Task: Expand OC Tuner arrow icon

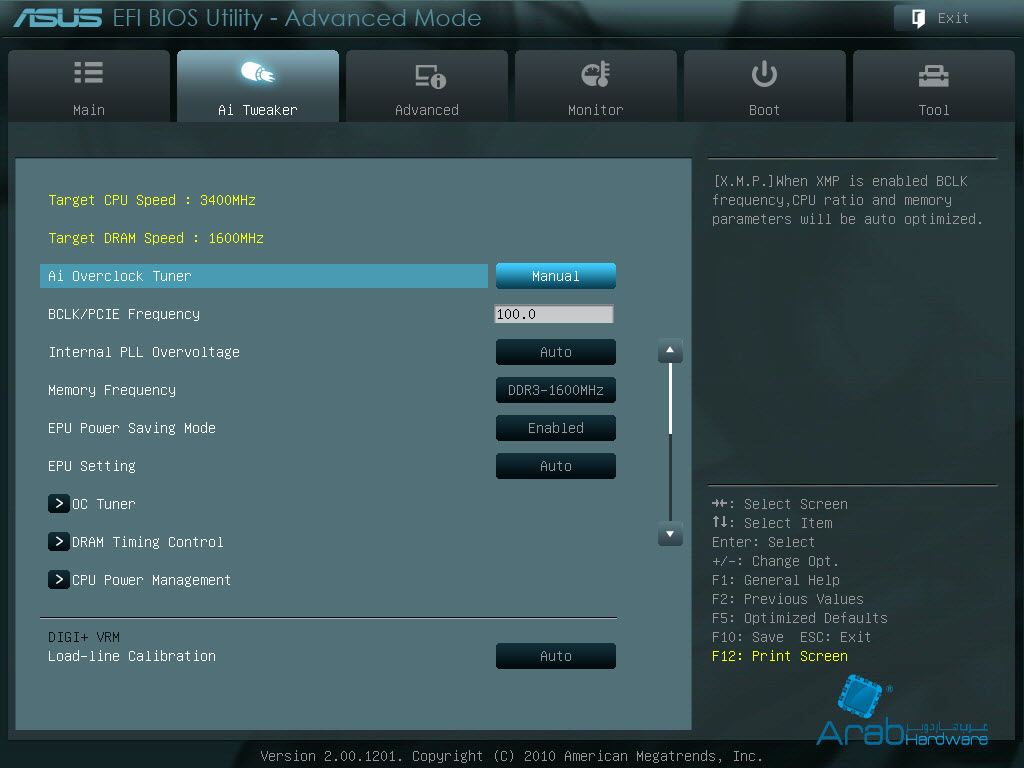Action: (x=59, y=504)
